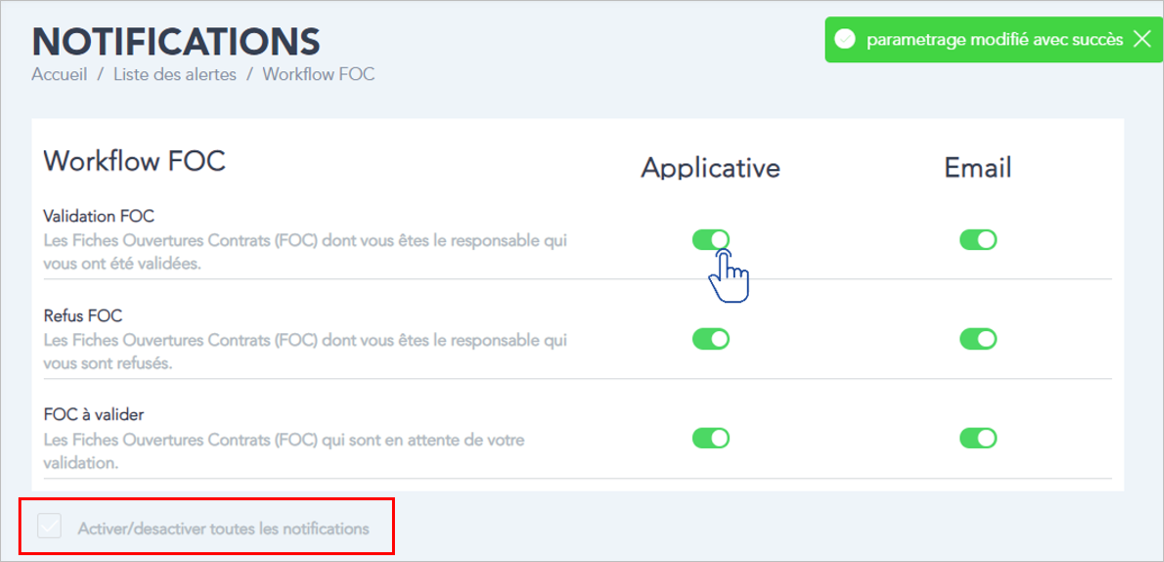The width and height of the screenshot is (1164, 562).
Task: Turn off Email switch for FOC à valider
Action: tap(978, 438)
